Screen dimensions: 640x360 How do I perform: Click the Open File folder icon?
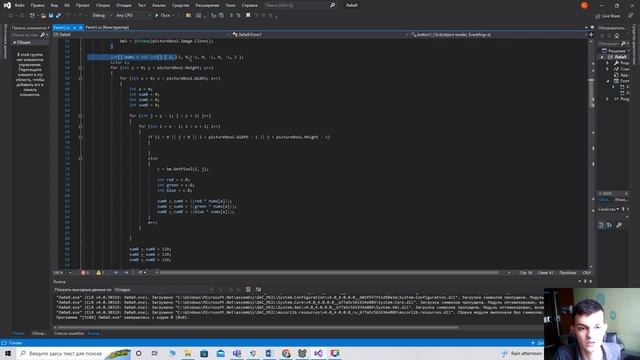[x=43, y=16]
